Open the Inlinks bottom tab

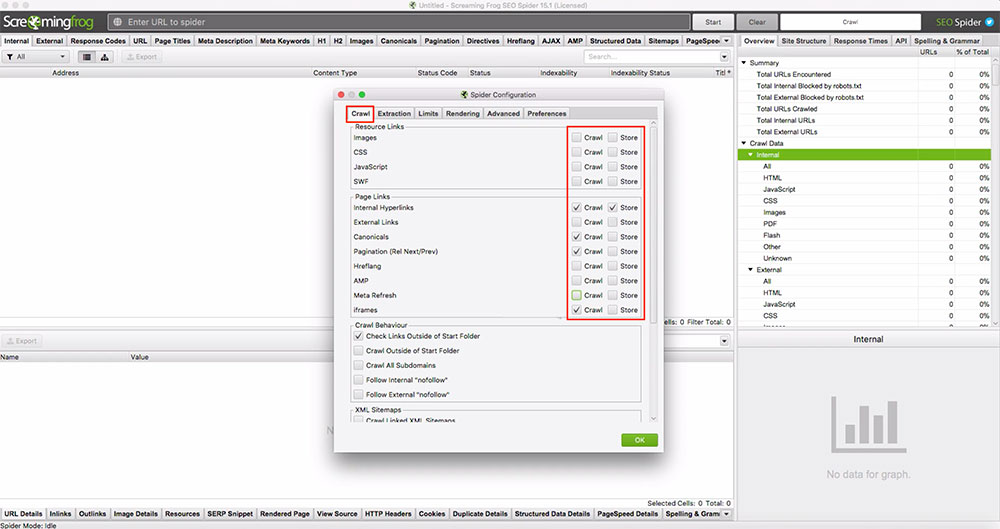pyautogui.click(x=61, y=514)
